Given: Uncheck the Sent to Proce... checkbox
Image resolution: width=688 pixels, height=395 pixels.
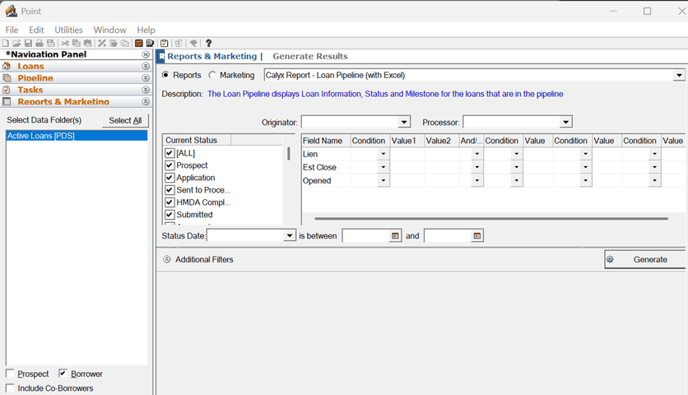Looking at the screenshot, I should pyautogui.click(x=170, y=190).
